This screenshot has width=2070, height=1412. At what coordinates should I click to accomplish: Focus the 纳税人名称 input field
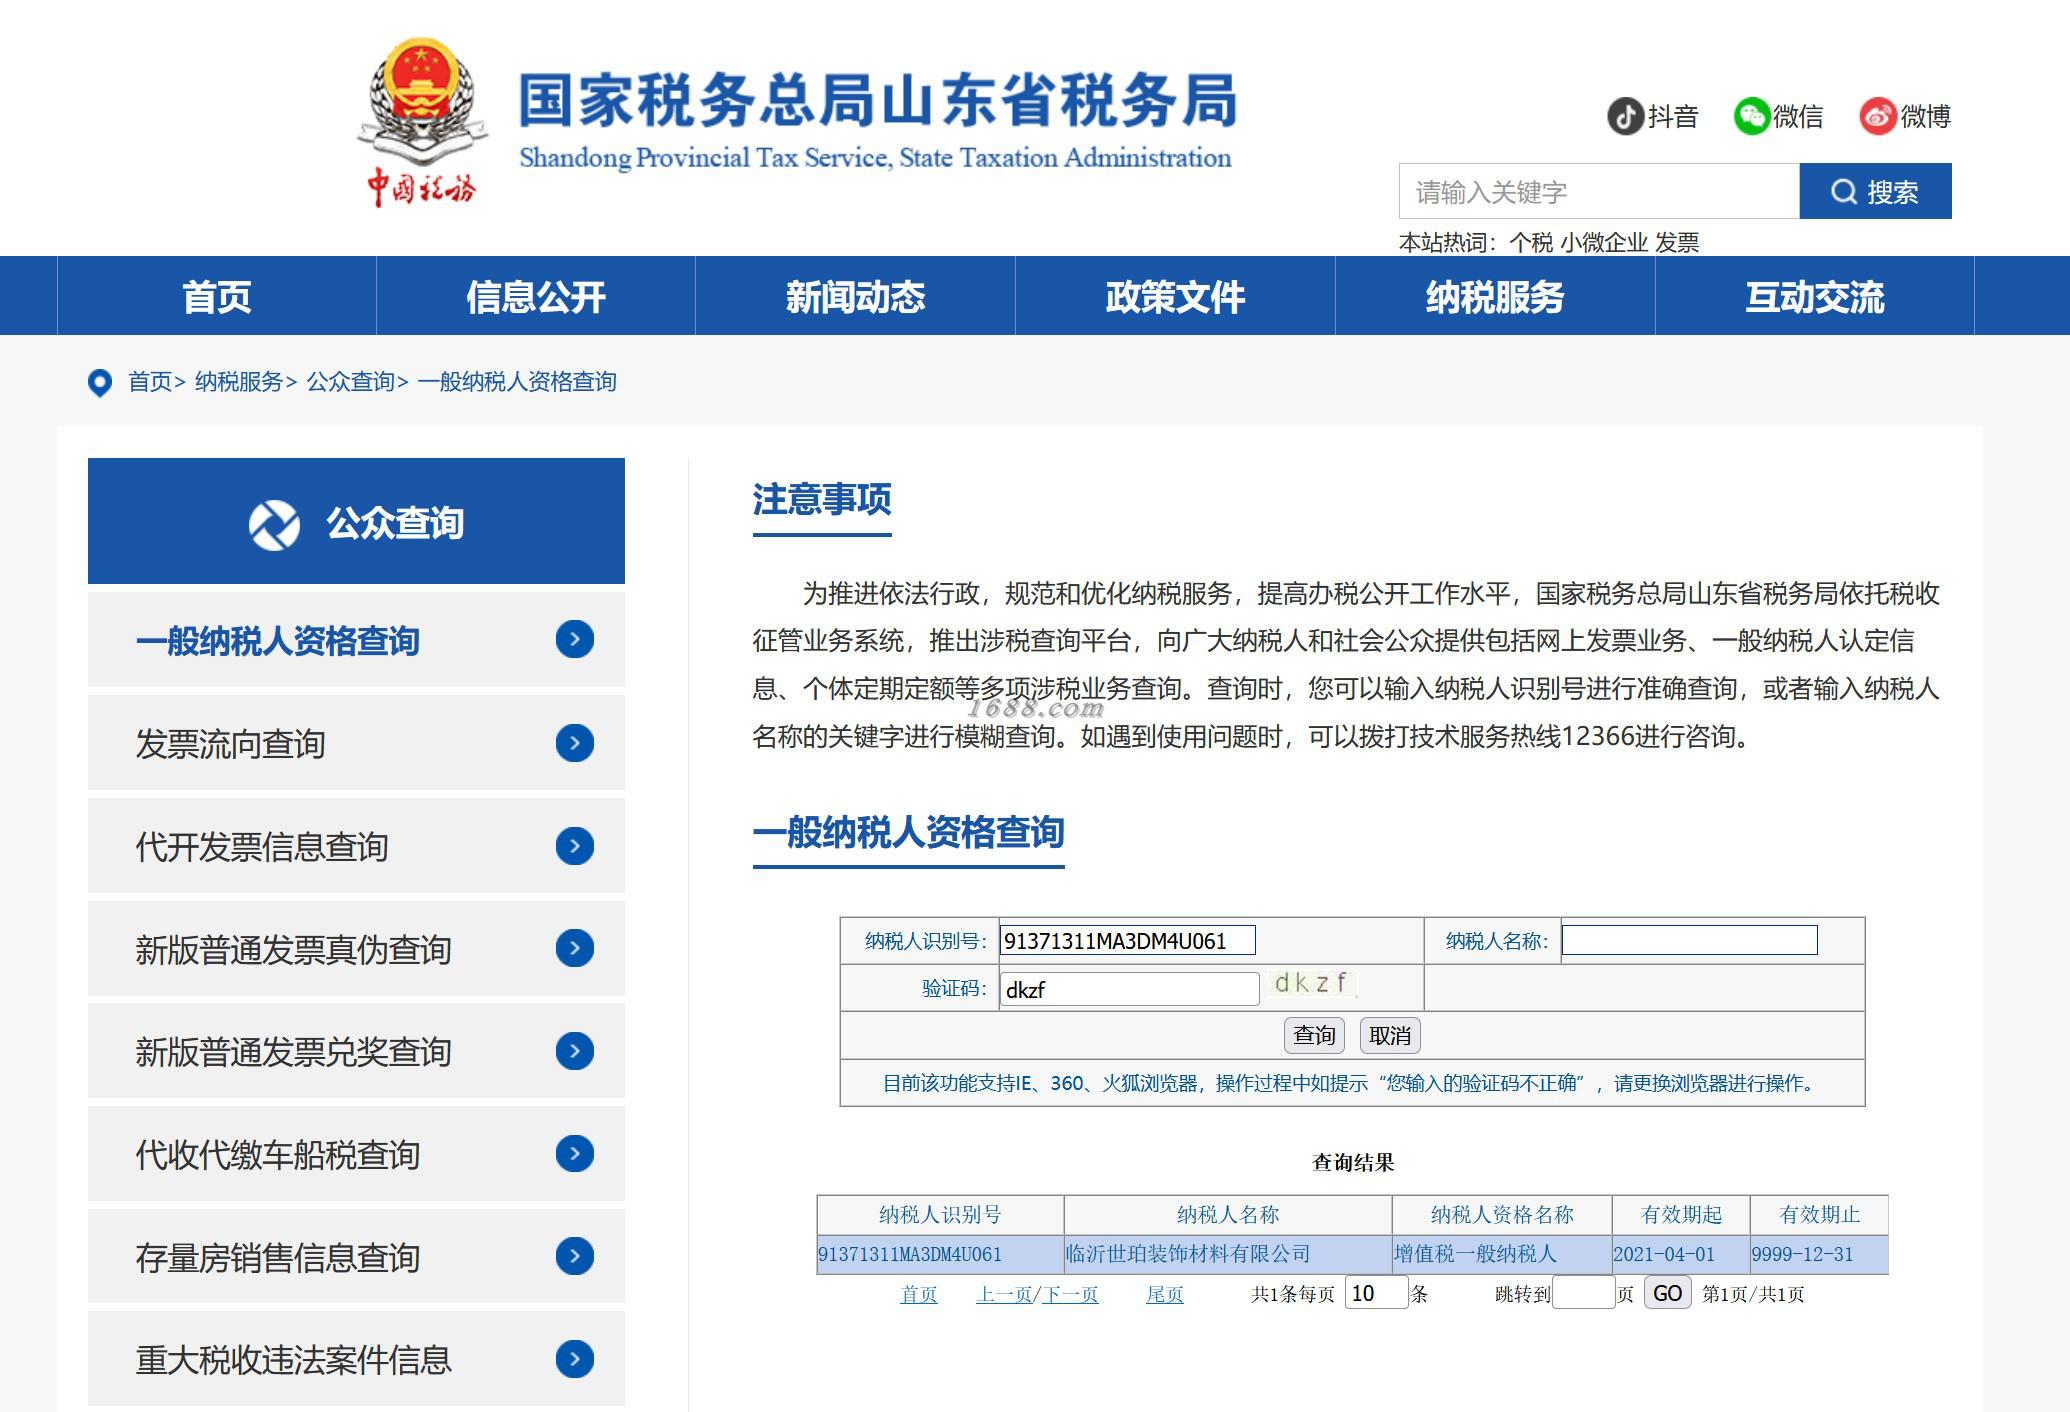(1689, 940)
